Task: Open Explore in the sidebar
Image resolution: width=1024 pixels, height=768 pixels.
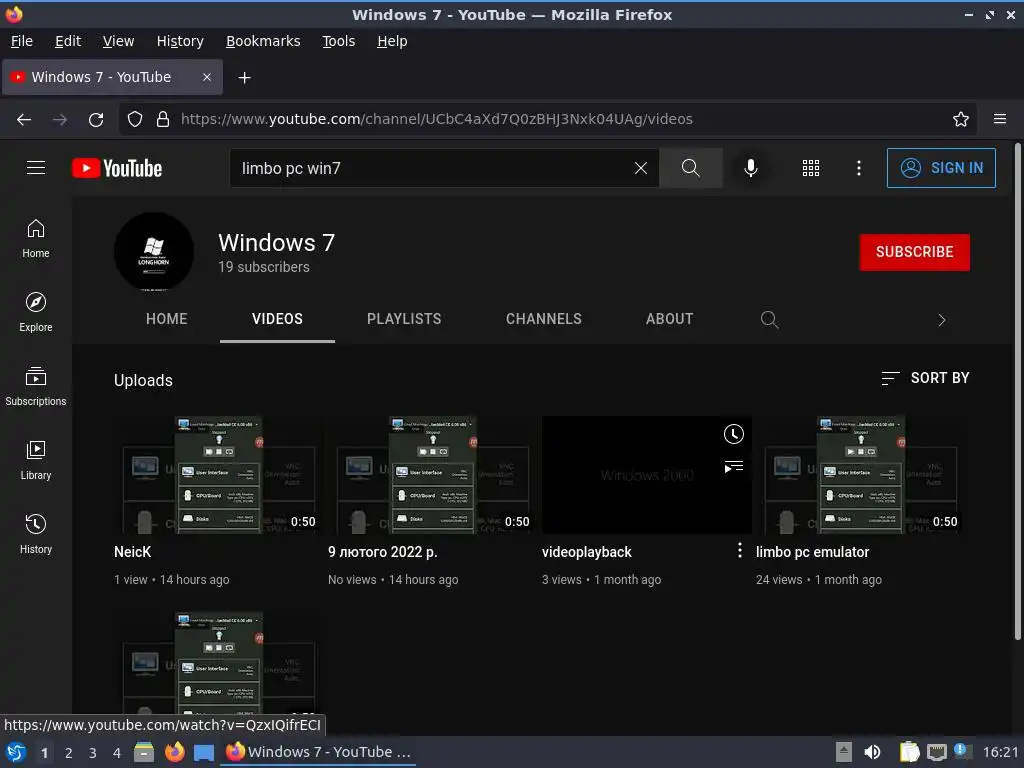Action: [x=36, y=312]
